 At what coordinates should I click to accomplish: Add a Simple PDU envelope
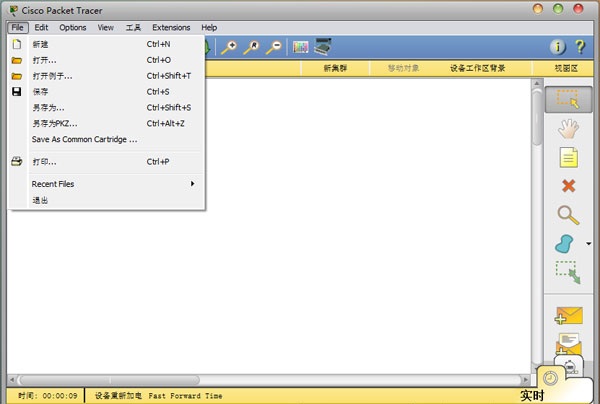pyautogui.click(x=568, y=316)
